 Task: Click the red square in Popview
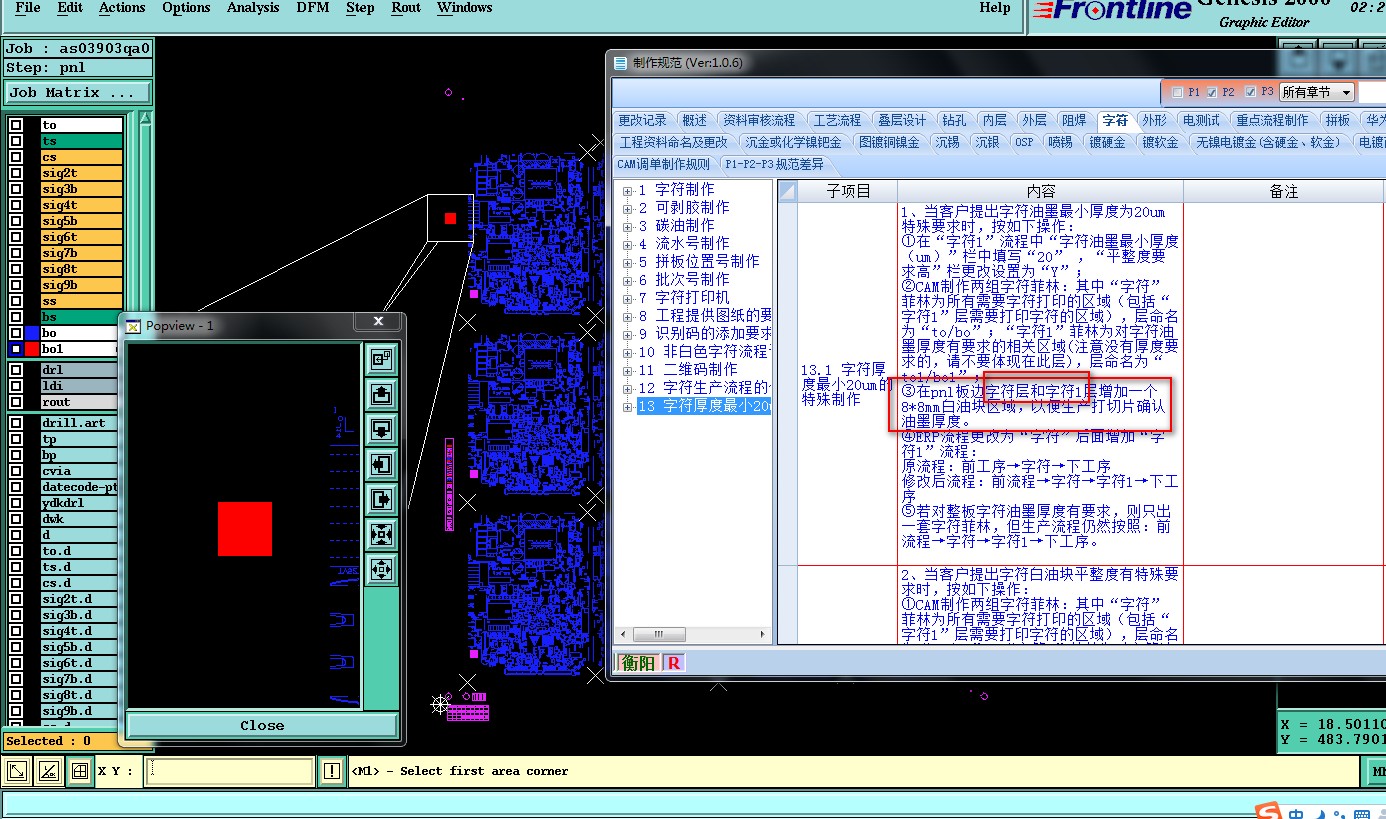245,529
